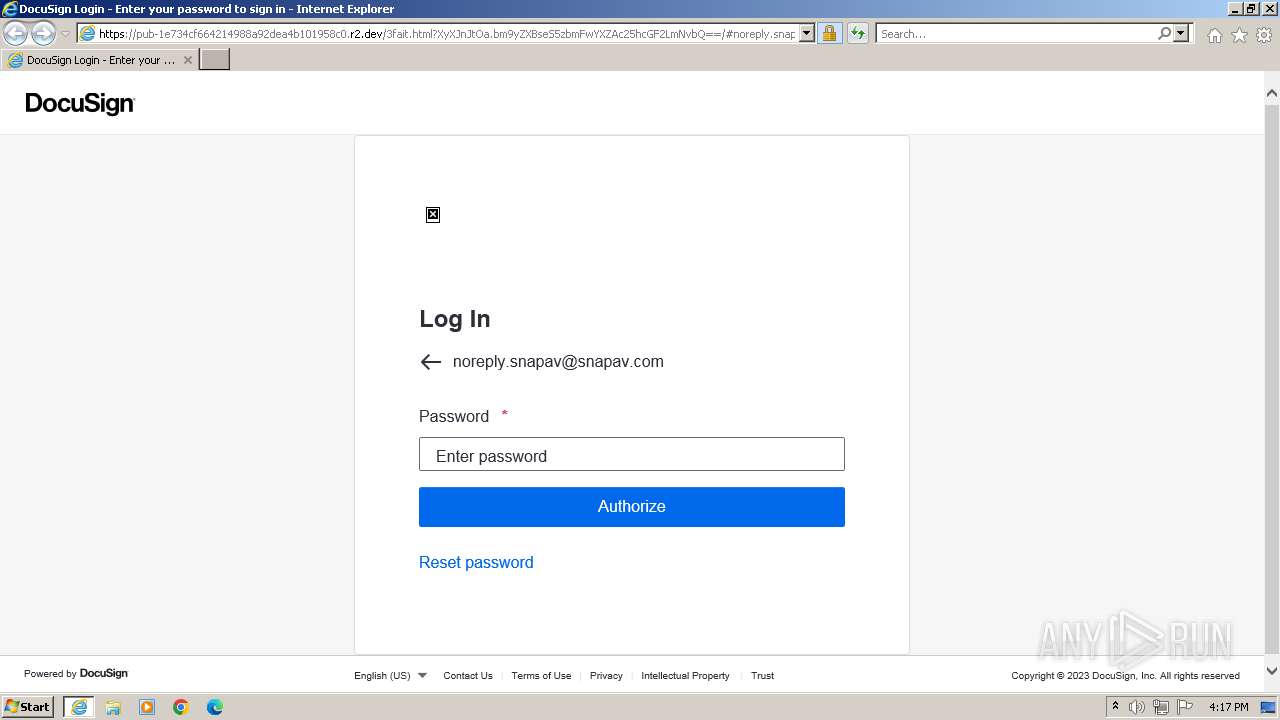The image size is (1280, 720).
Task: Click the broken image placeholder icon
Action: point(433,214)
